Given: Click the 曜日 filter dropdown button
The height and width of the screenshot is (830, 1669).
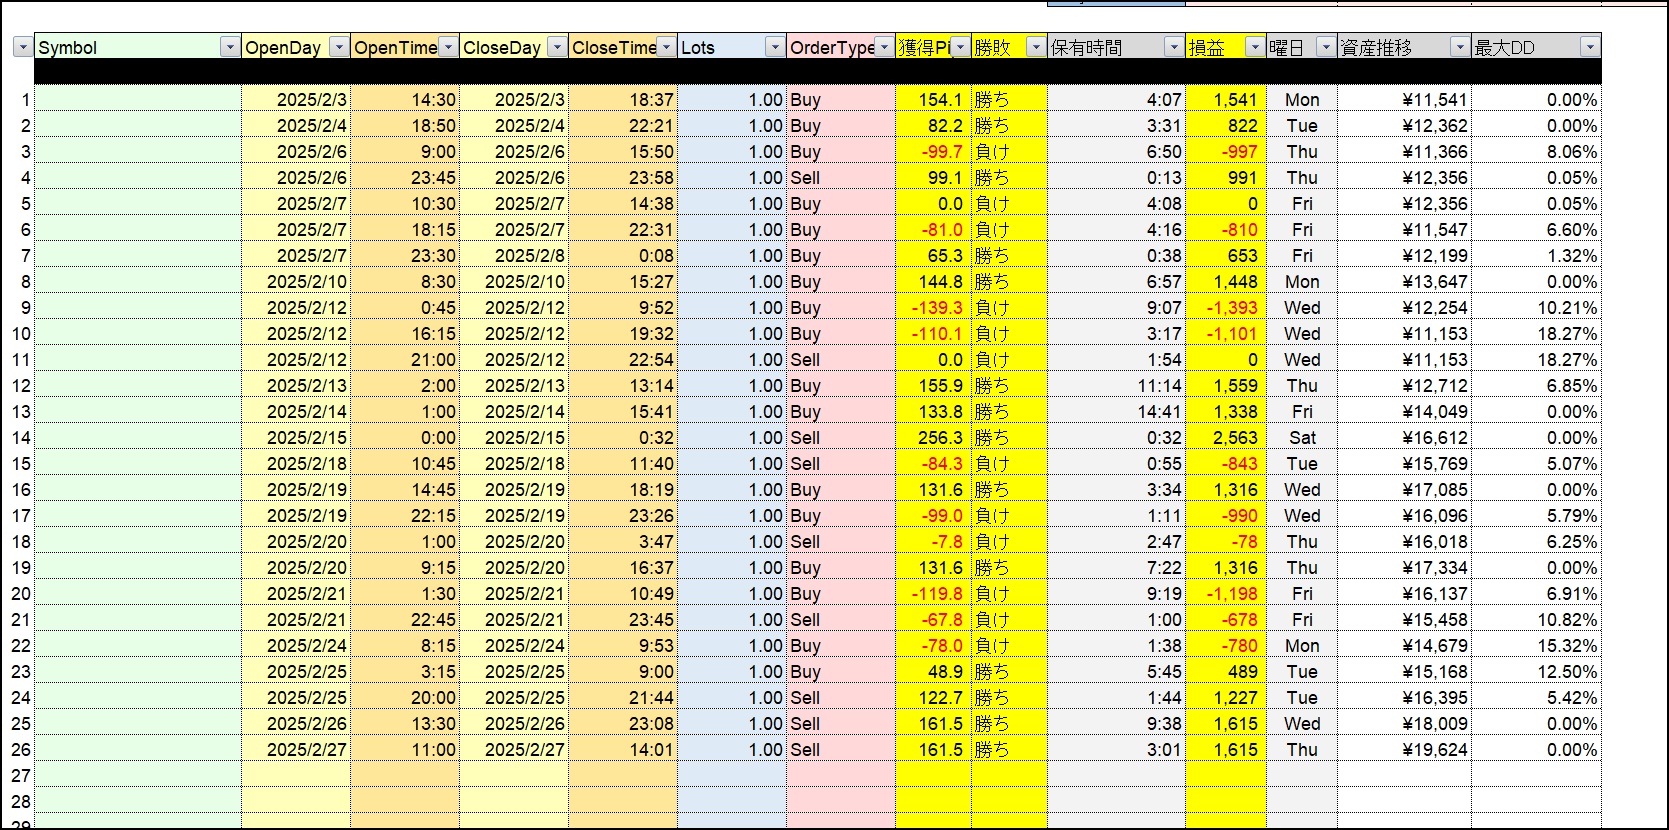Looking at the screenshot, I should [1326, 47].
